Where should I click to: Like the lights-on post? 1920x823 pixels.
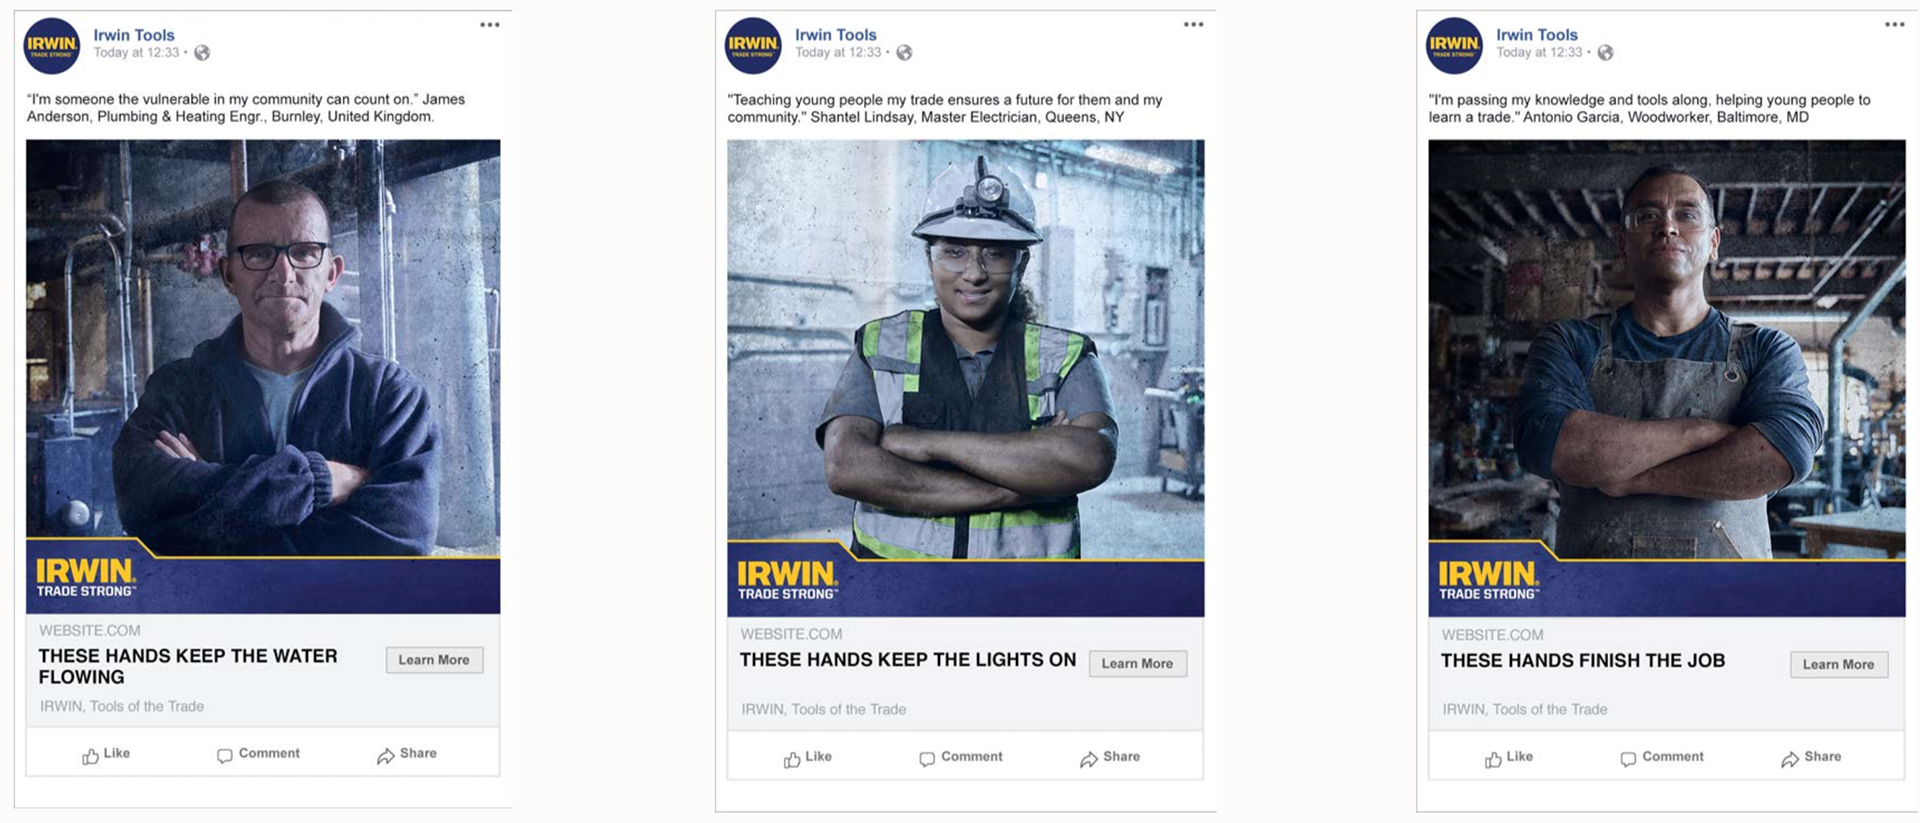[808, 758]
